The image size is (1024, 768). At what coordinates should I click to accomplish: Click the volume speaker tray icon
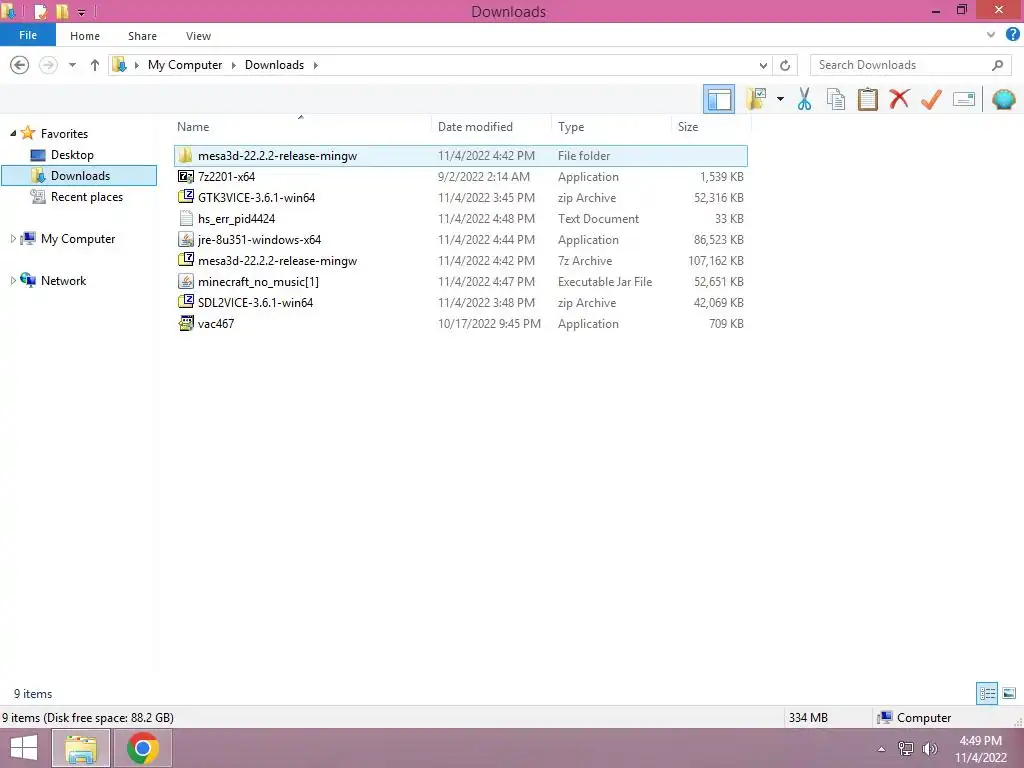coord(929,749)
